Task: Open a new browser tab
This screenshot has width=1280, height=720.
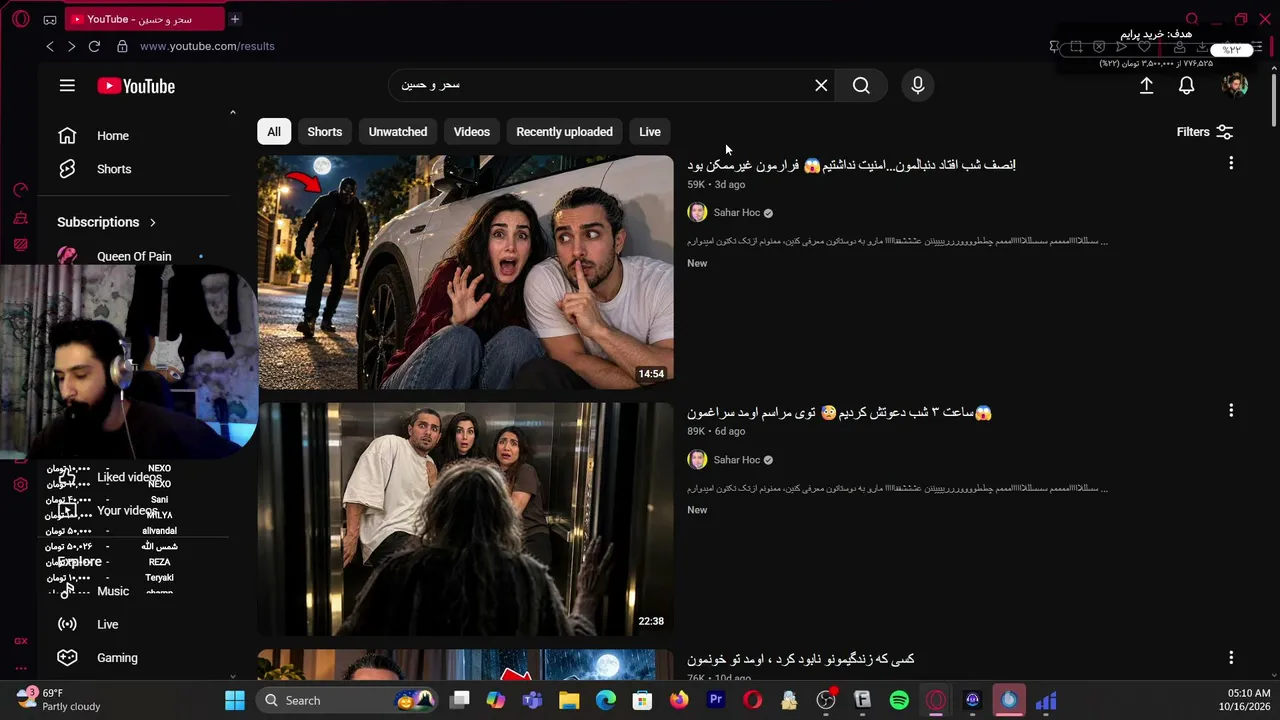Action: 235,19
